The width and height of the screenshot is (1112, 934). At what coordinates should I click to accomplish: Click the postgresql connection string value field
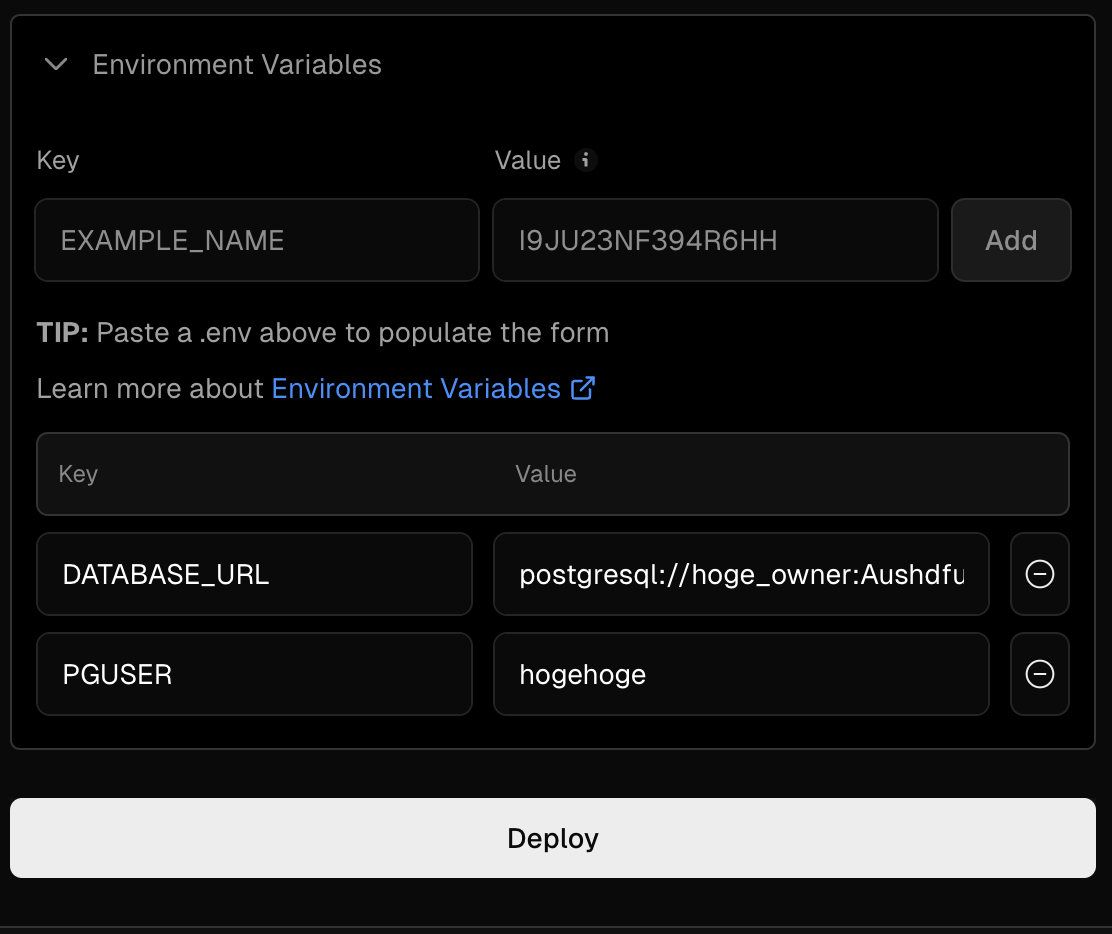click(740, 574)
